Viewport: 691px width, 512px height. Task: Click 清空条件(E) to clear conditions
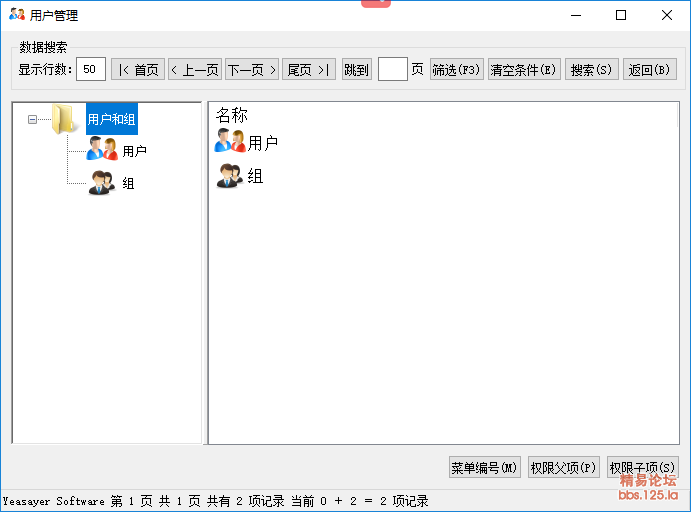coord(524,69)
